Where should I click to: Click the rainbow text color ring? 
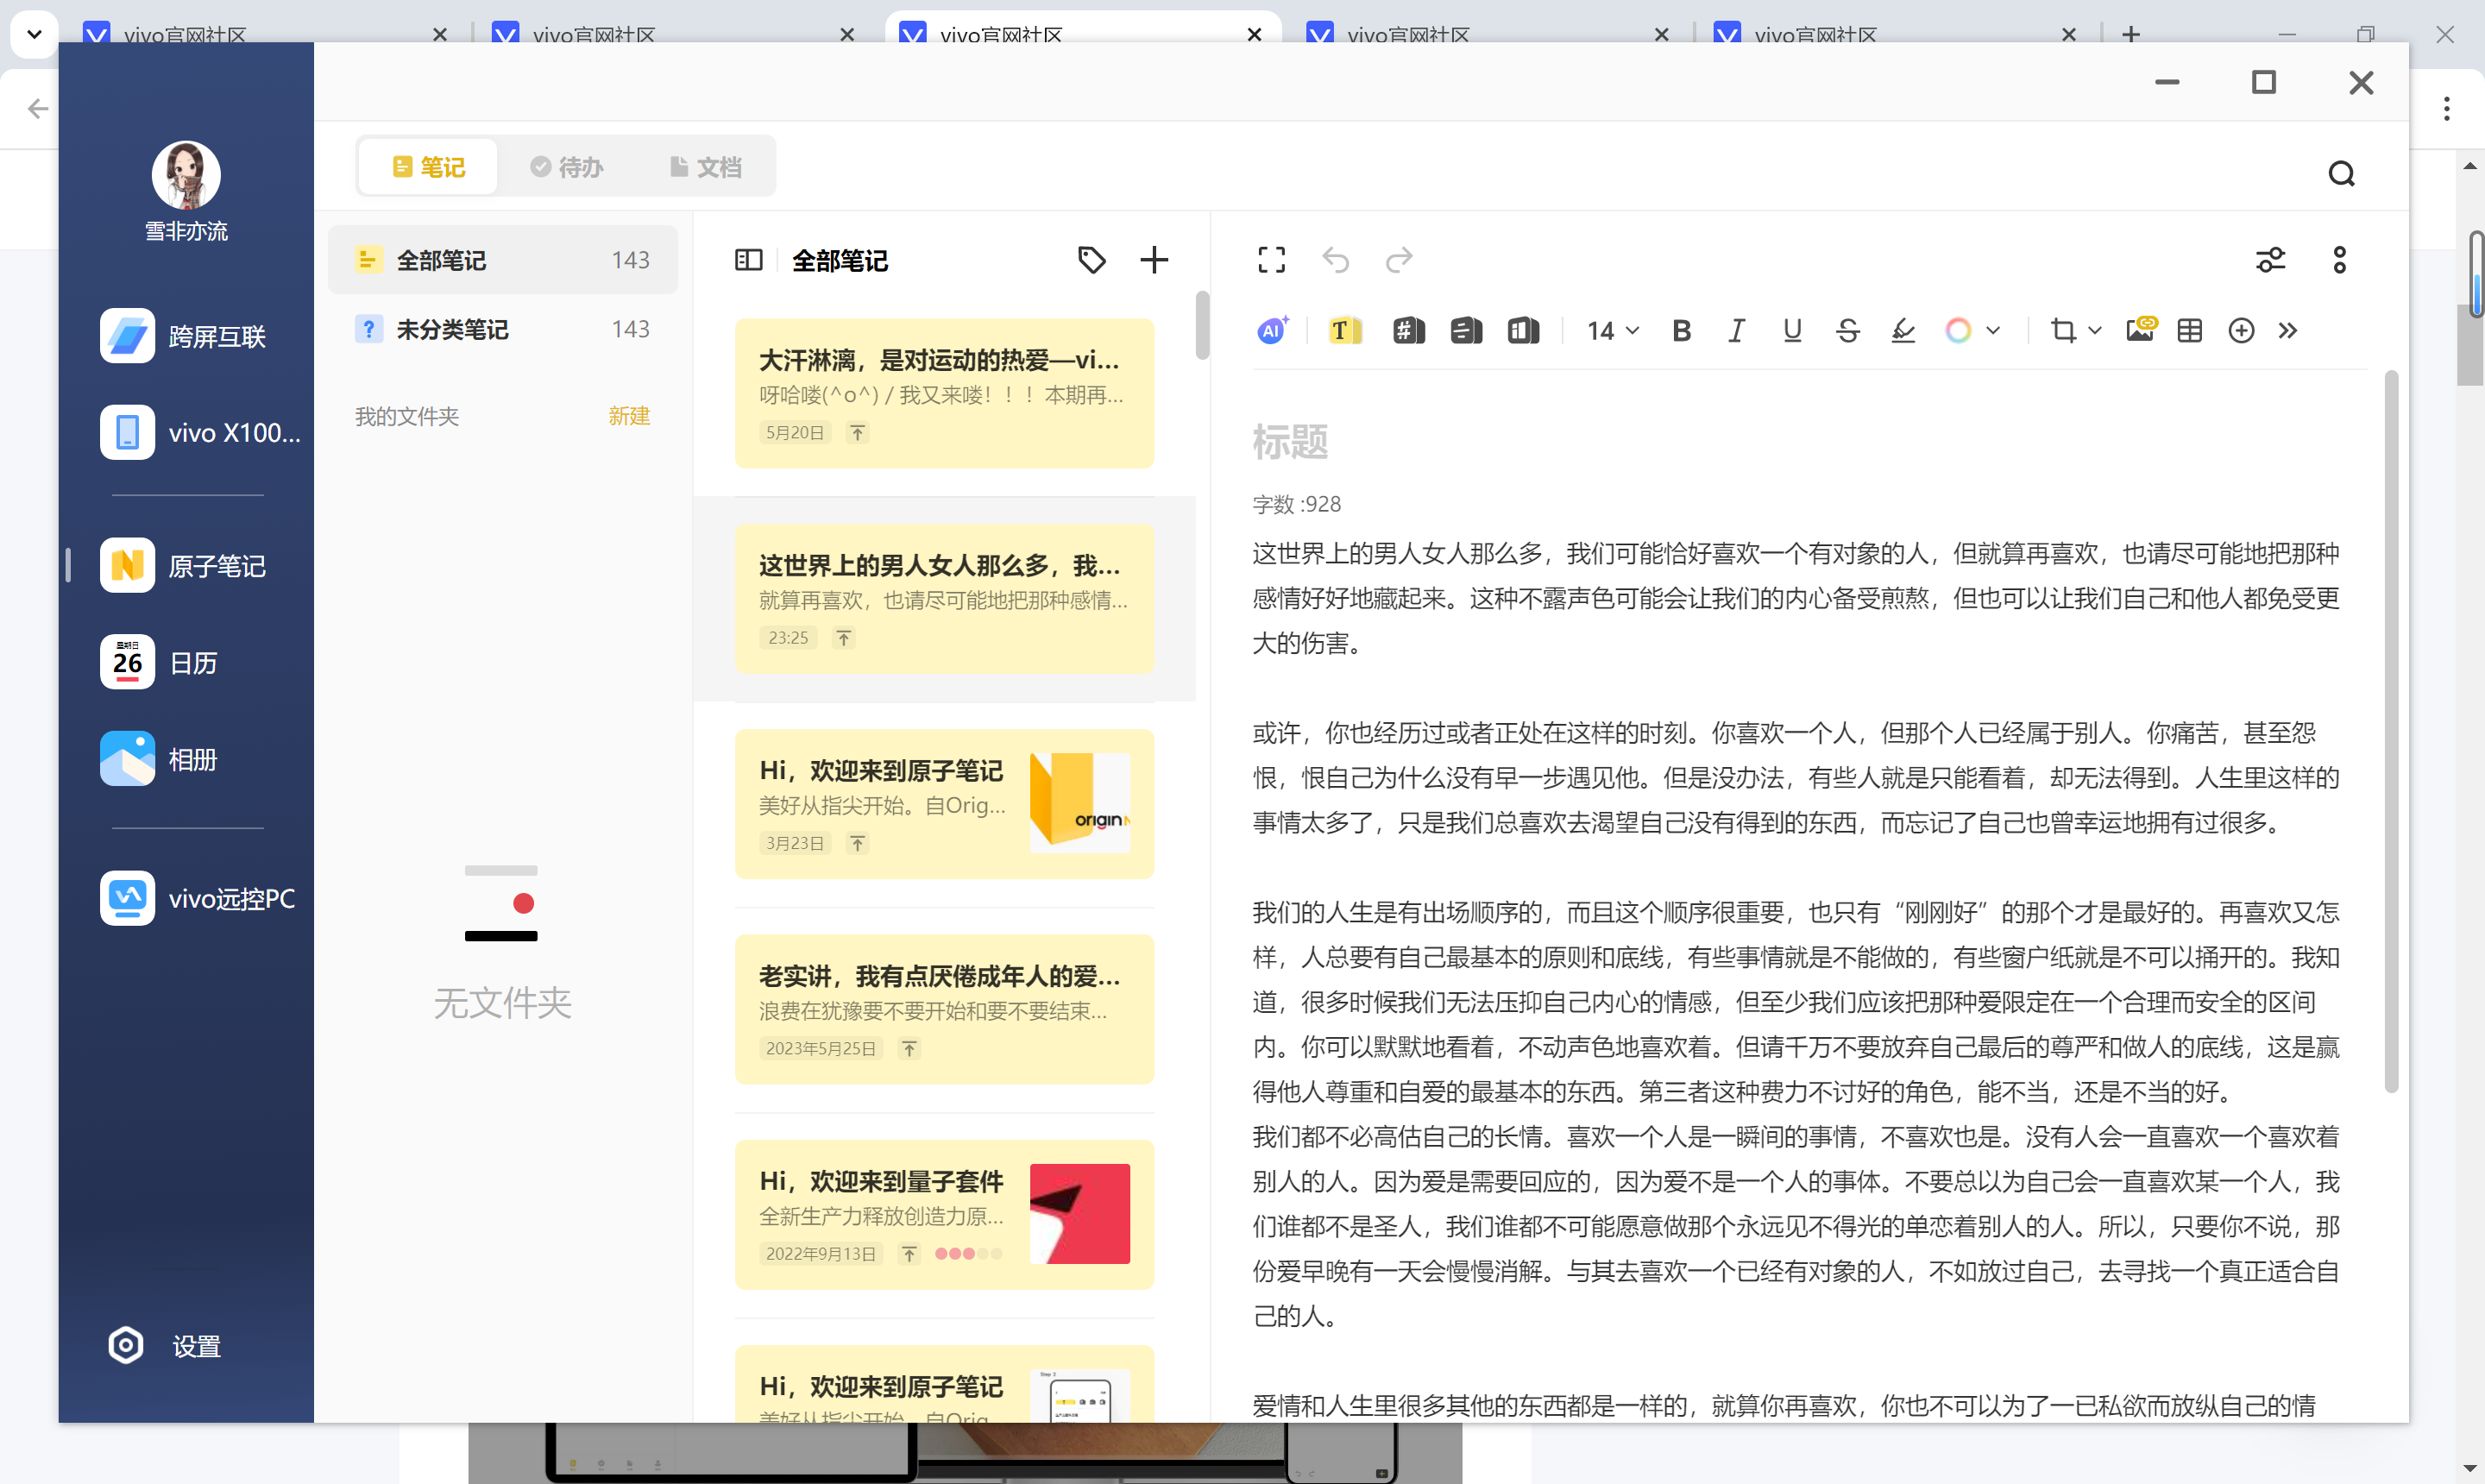pos(1958,330)
